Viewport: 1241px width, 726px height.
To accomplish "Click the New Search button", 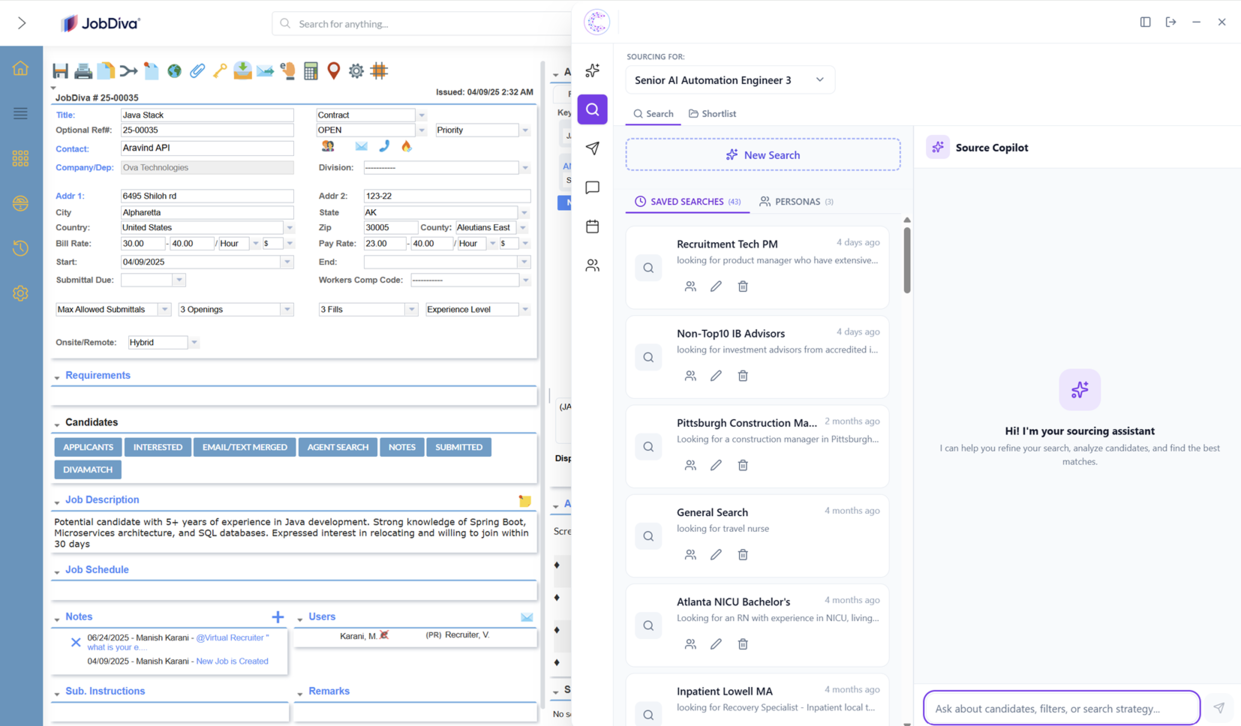I will pyautogui.click(x=763, y=155).
